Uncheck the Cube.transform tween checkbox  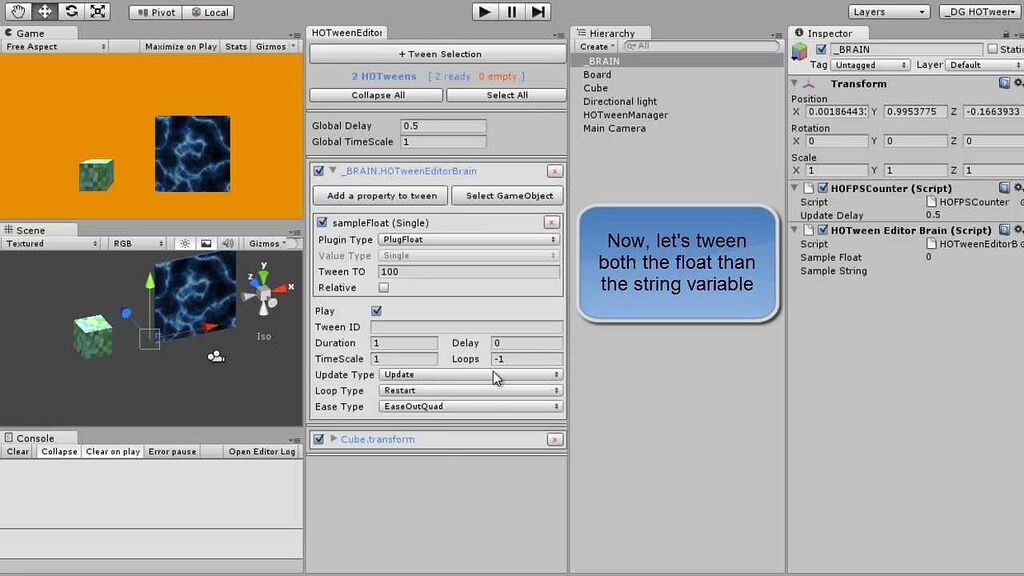pyautogui.click(x=318, y=438)
